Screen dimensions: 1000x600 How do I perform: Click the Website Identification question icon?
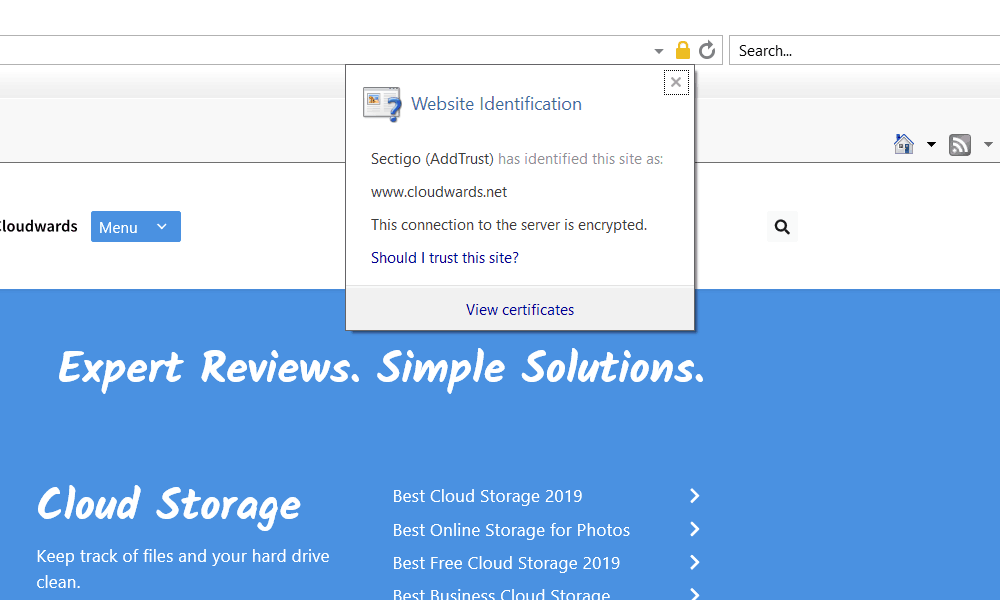[381, 104]
